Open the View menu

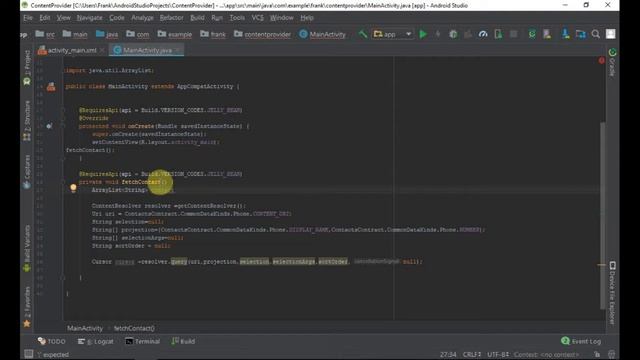pyautogui.click(x=63, y=18)
